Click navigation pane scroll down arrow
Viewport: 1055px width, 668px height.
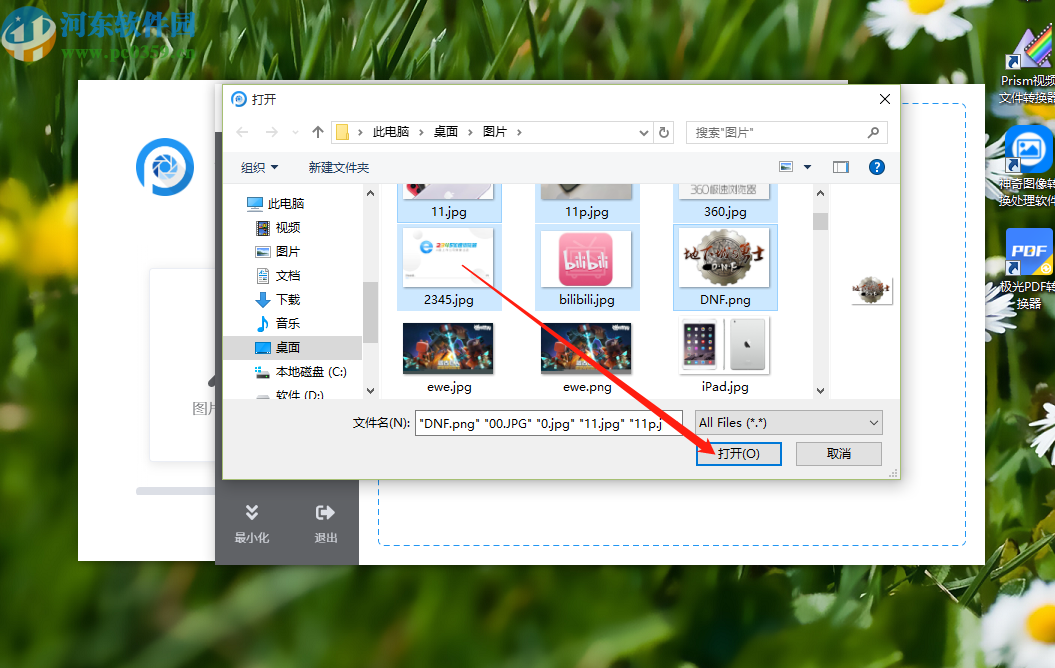(x=370, y=390)
